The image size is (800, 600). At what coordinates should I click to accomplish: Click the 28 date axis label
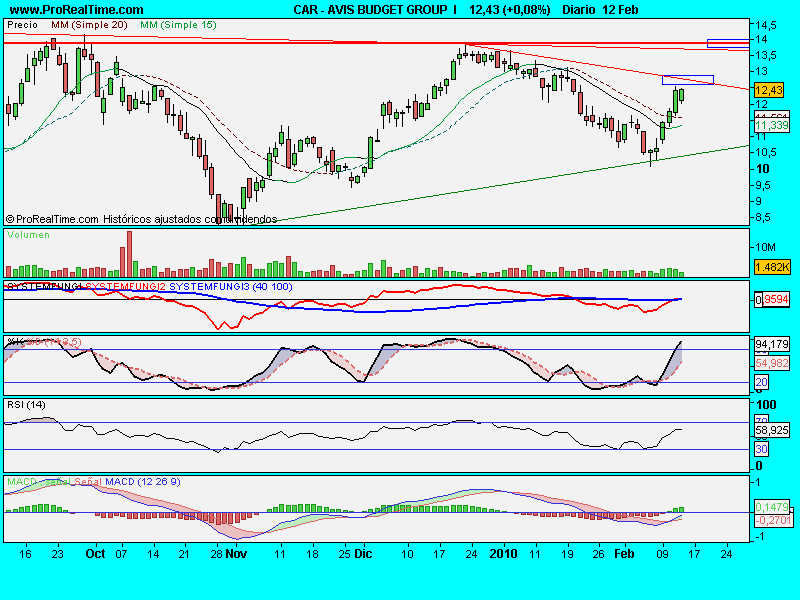click(216, 554)
